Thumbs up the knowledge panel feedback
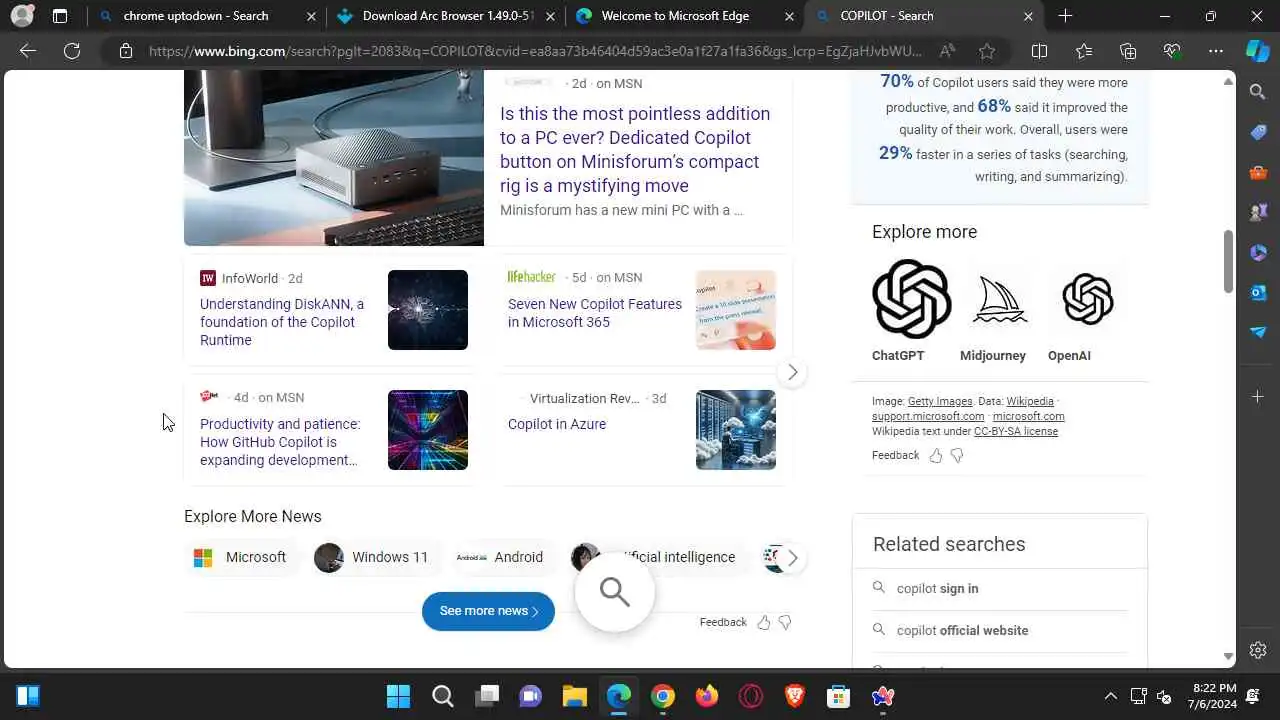 936,456
